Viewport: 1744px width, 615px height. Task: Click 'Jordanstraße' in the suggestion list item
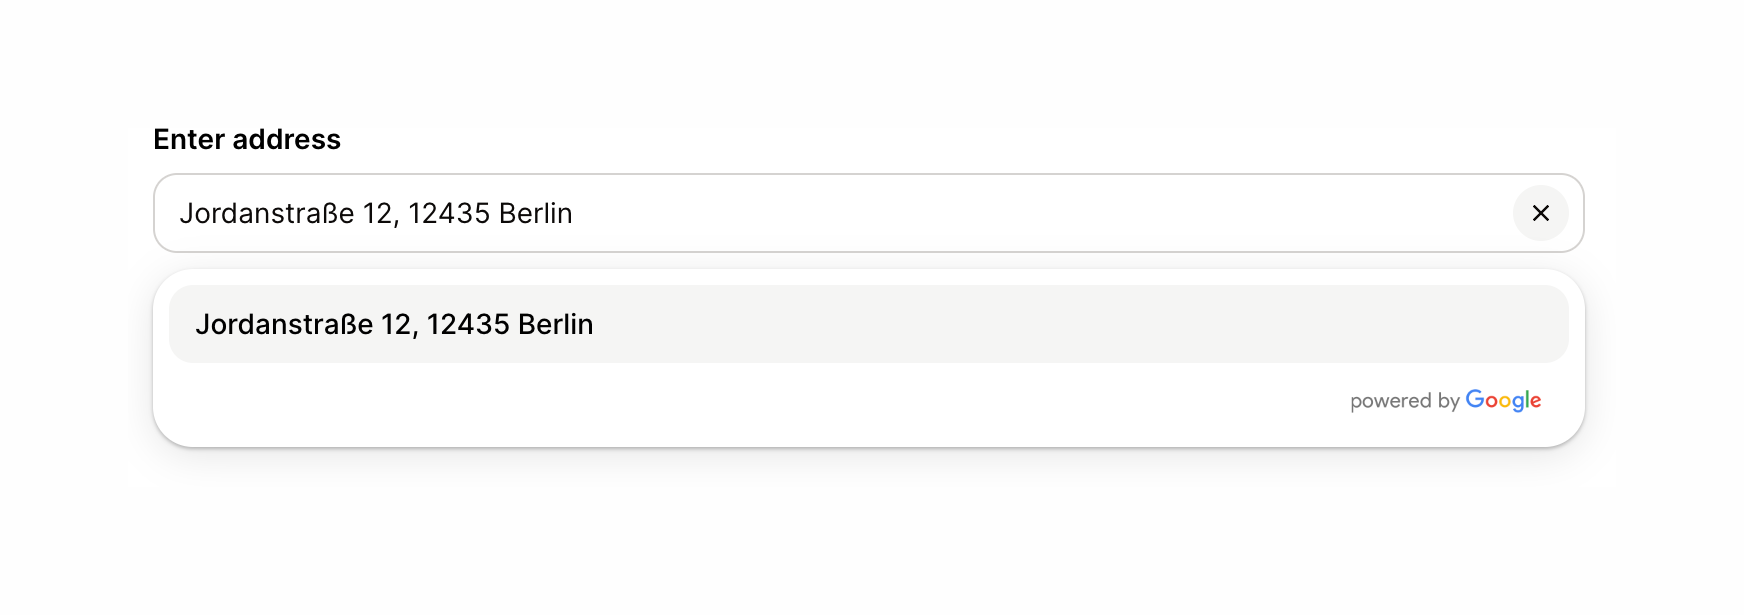tap(284, 324)
